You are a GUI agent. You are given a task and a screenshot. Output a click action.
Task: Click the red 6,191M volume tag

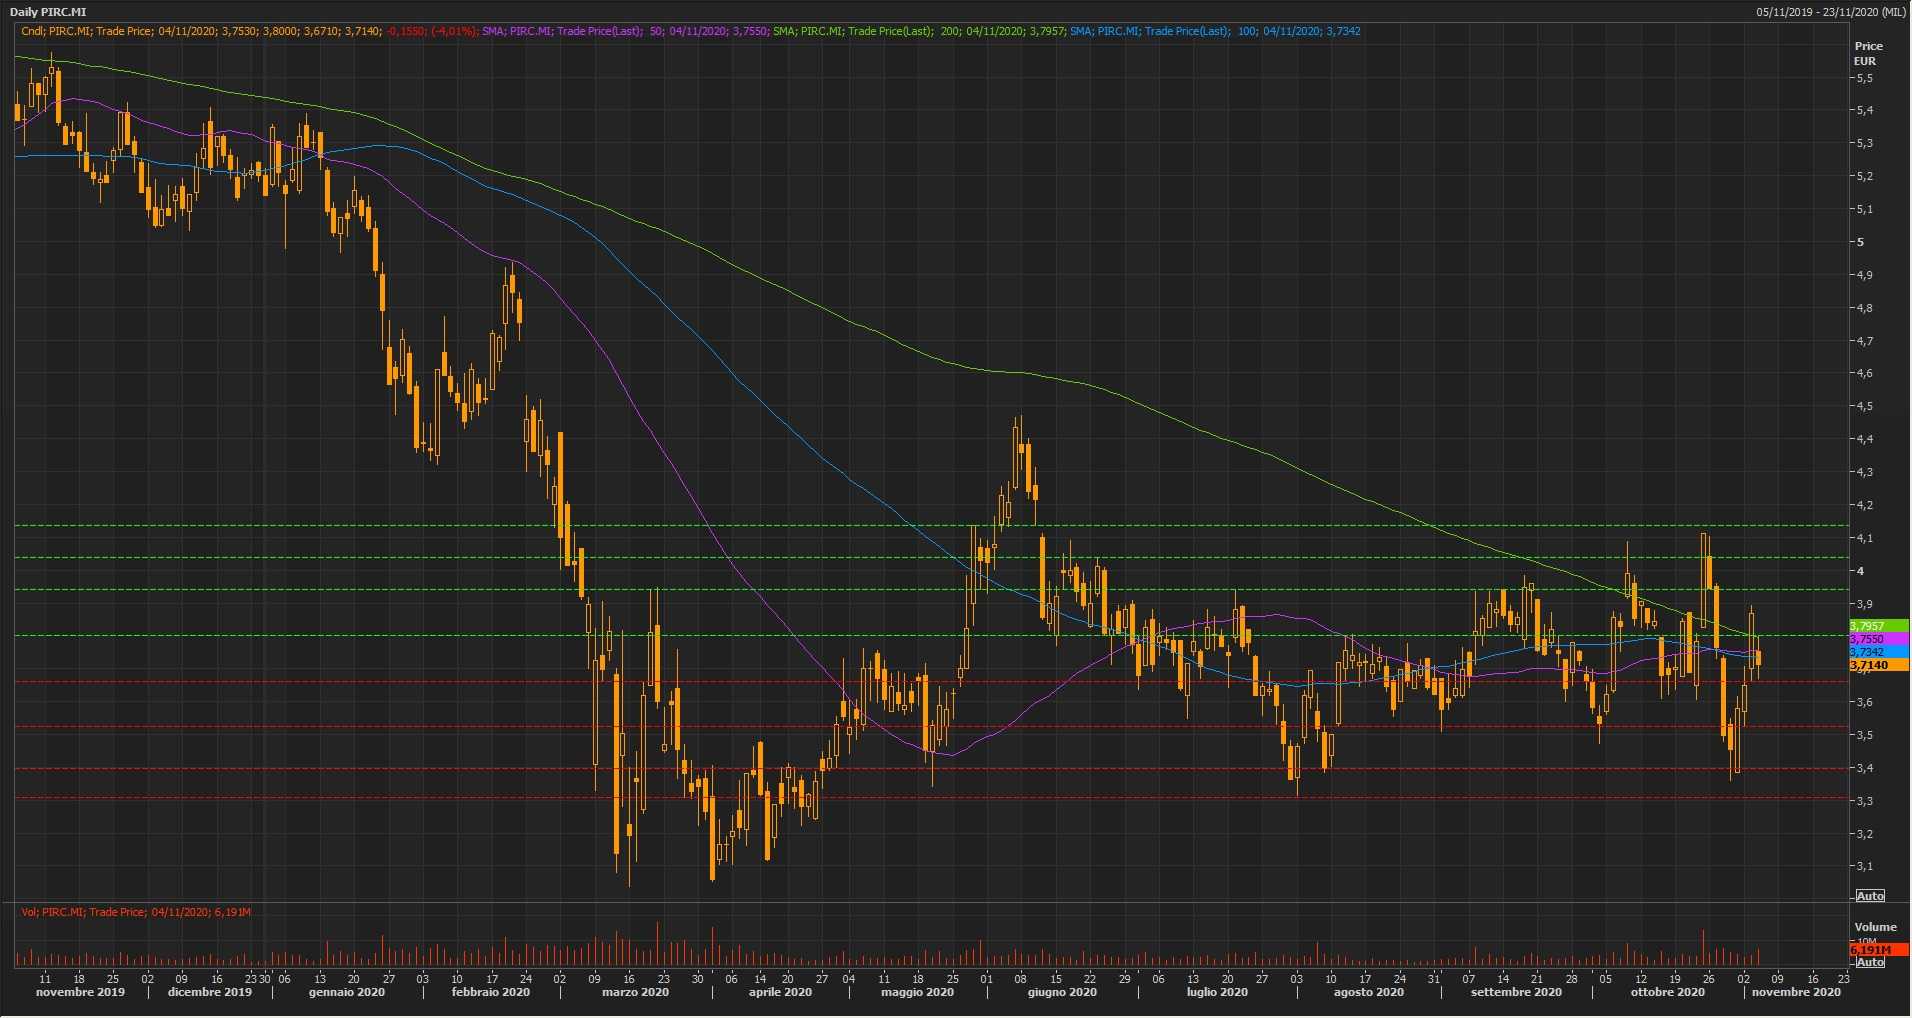tap(1877, 949)
